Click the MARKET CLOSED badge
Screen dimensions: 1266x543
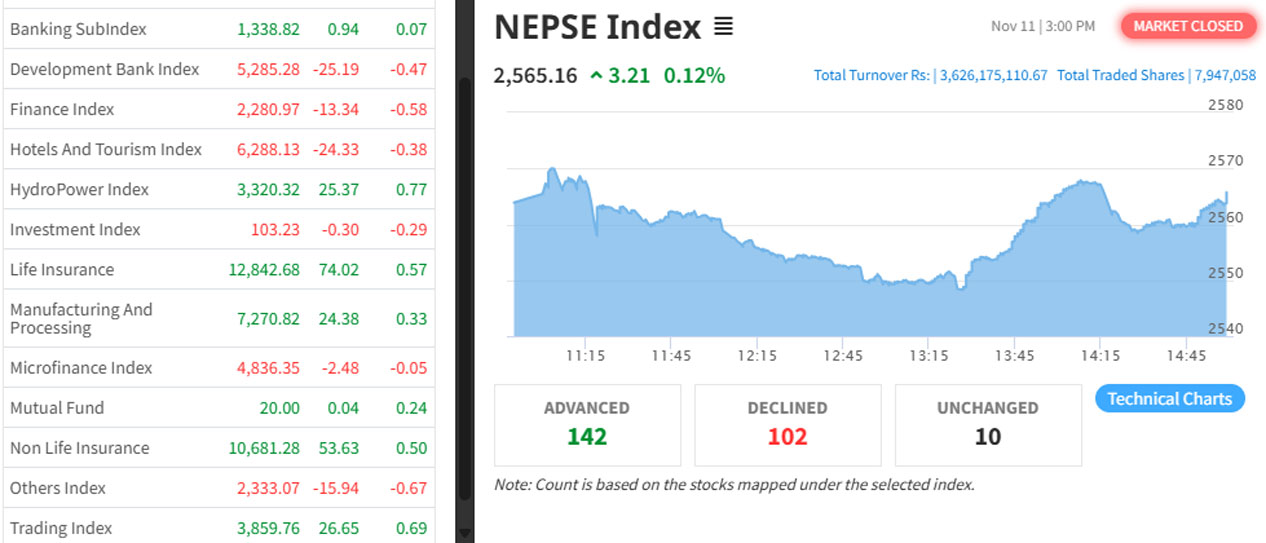(x=1188, y=26)
